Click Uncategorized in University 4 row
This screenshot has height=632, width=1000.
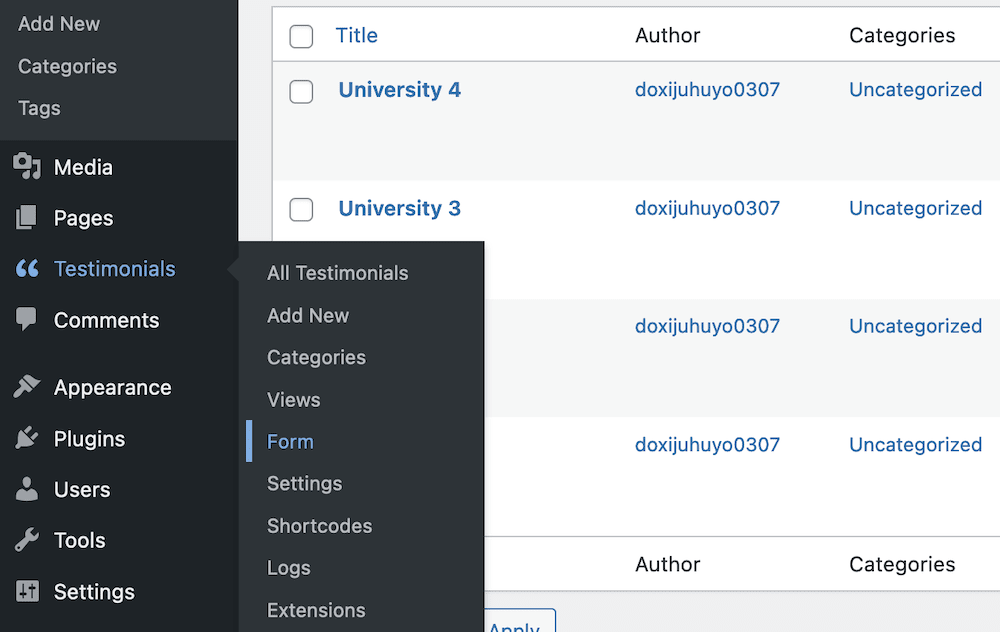[915, 89]
